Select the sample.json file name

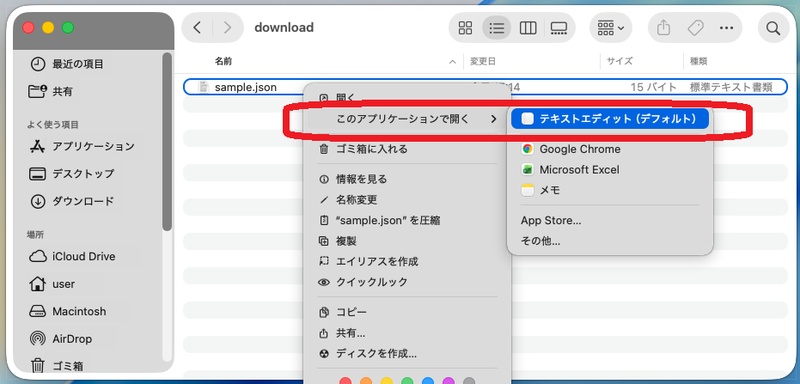[x=245, y=87]
